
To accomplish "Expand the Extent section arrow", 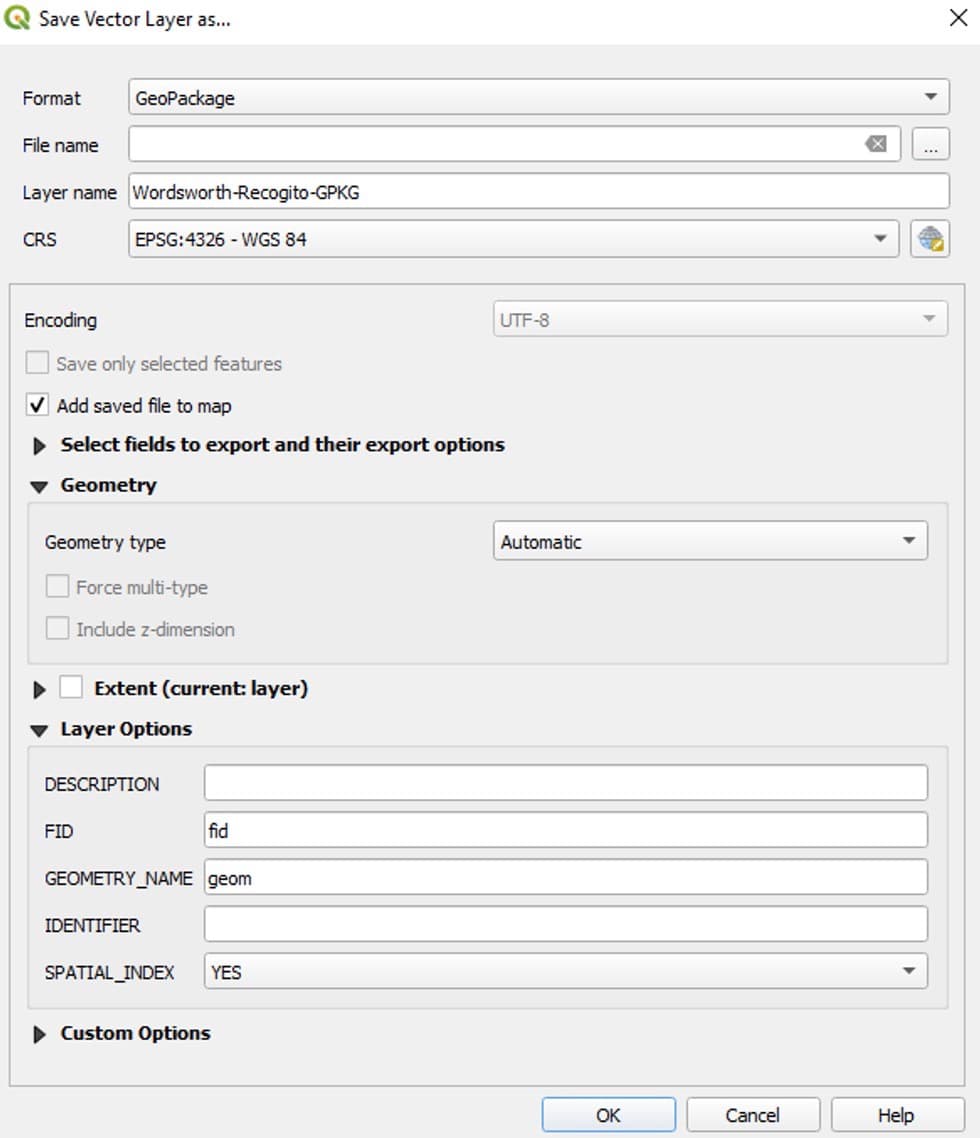I will click(40, 689).
